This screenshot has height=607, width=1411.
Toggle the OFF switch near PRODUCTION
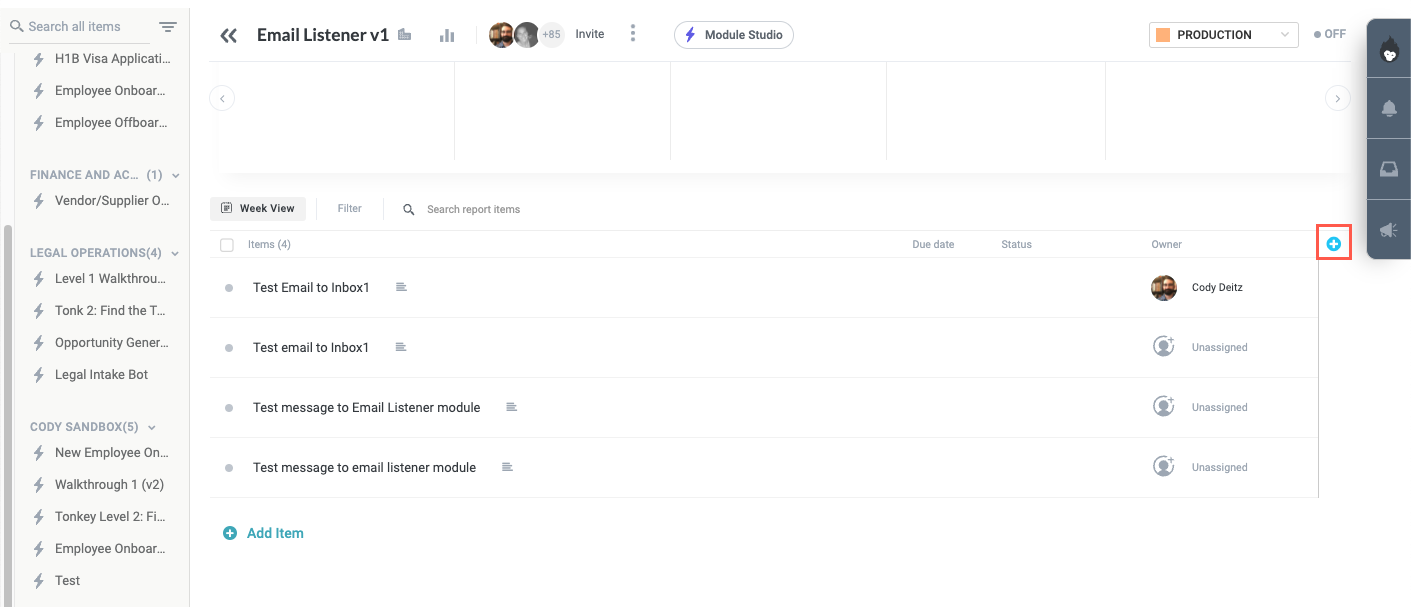1329,33
